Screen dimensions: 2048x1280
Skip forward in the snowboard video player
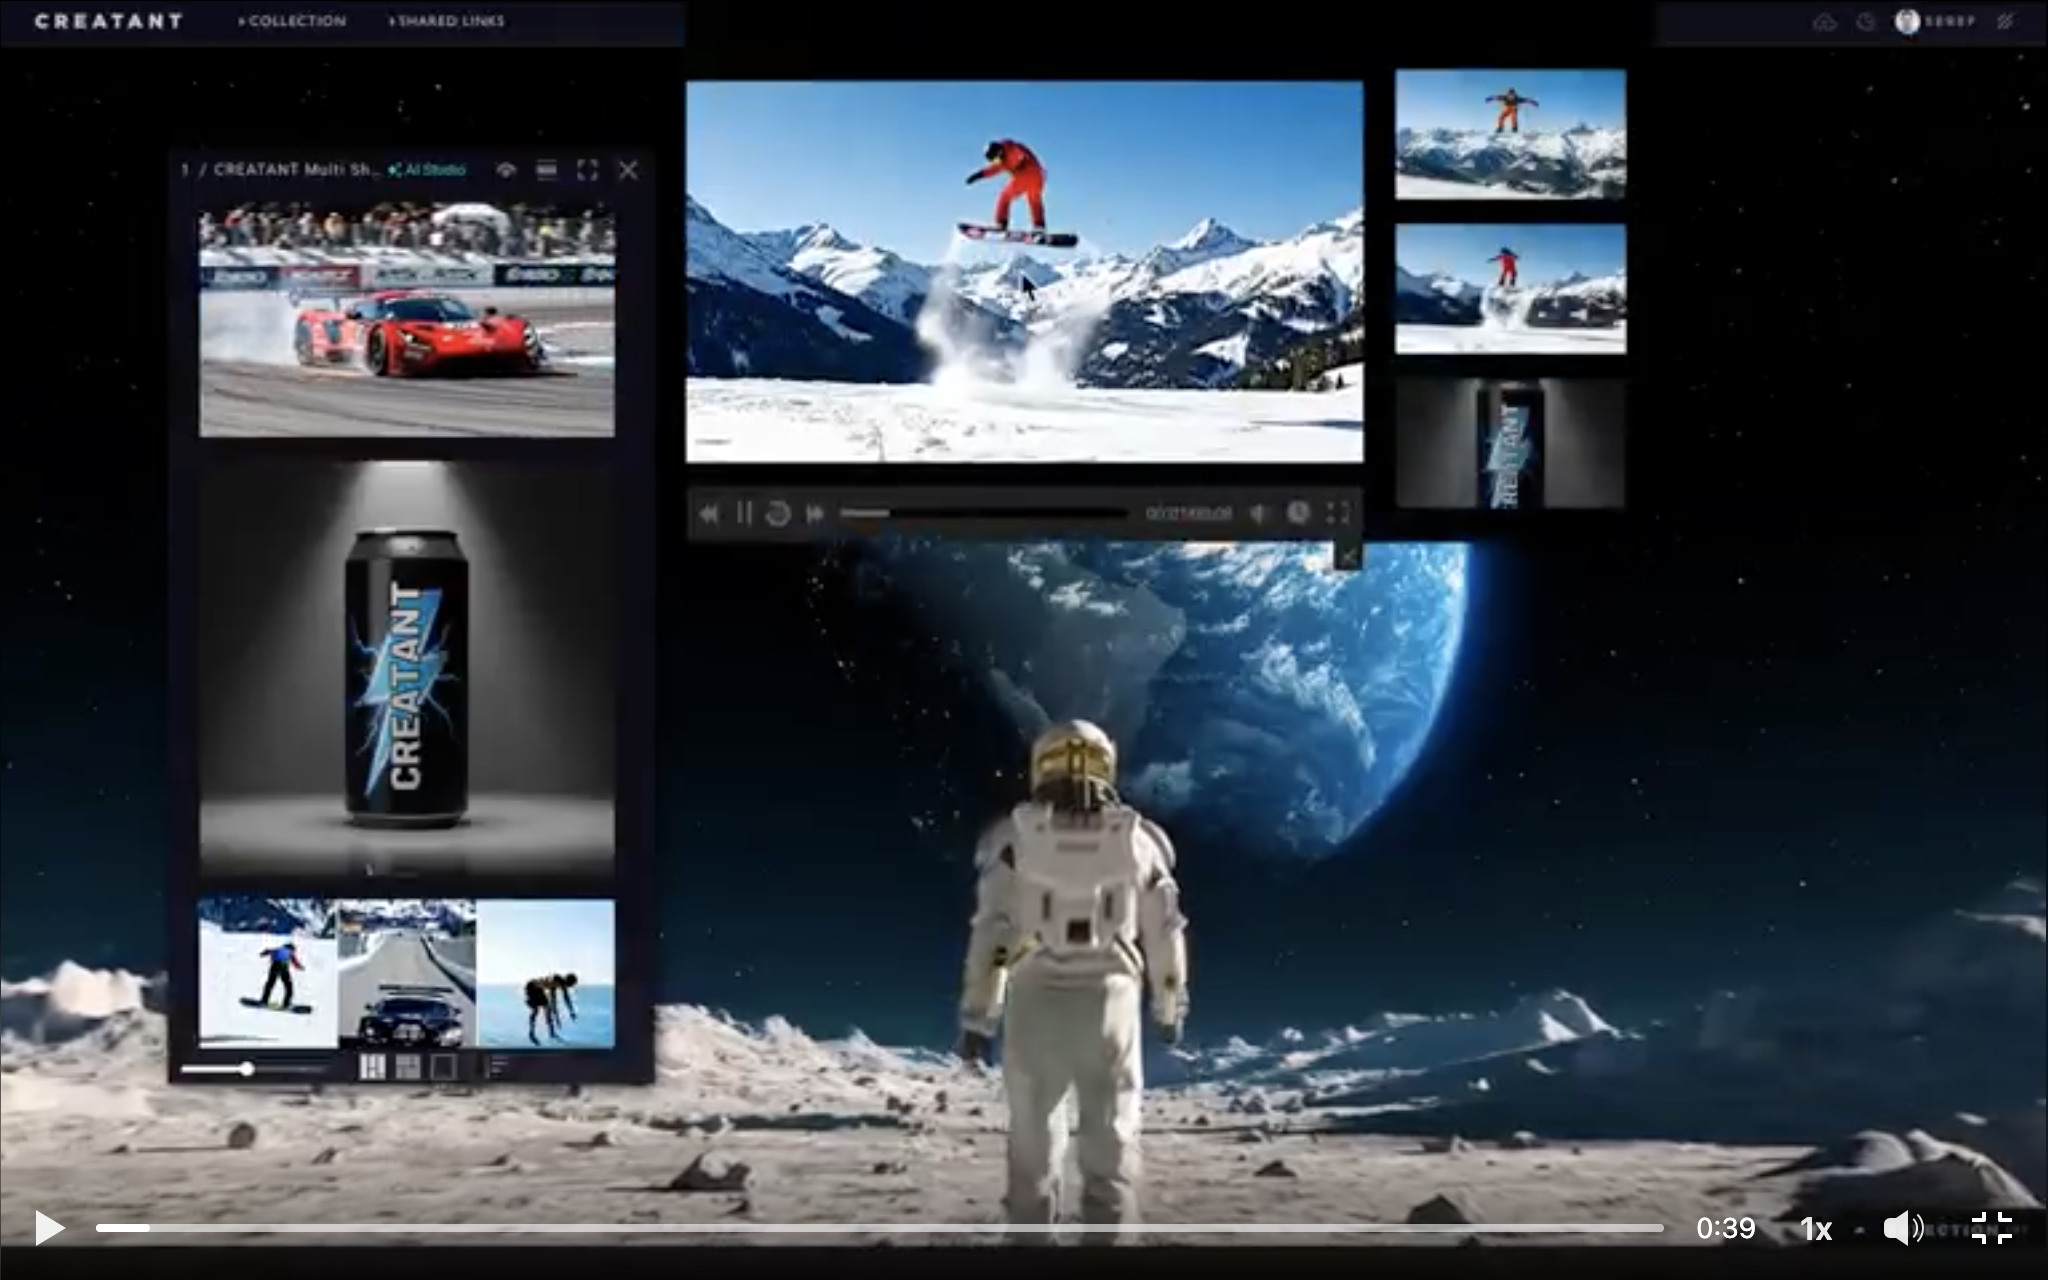(815, 514)
